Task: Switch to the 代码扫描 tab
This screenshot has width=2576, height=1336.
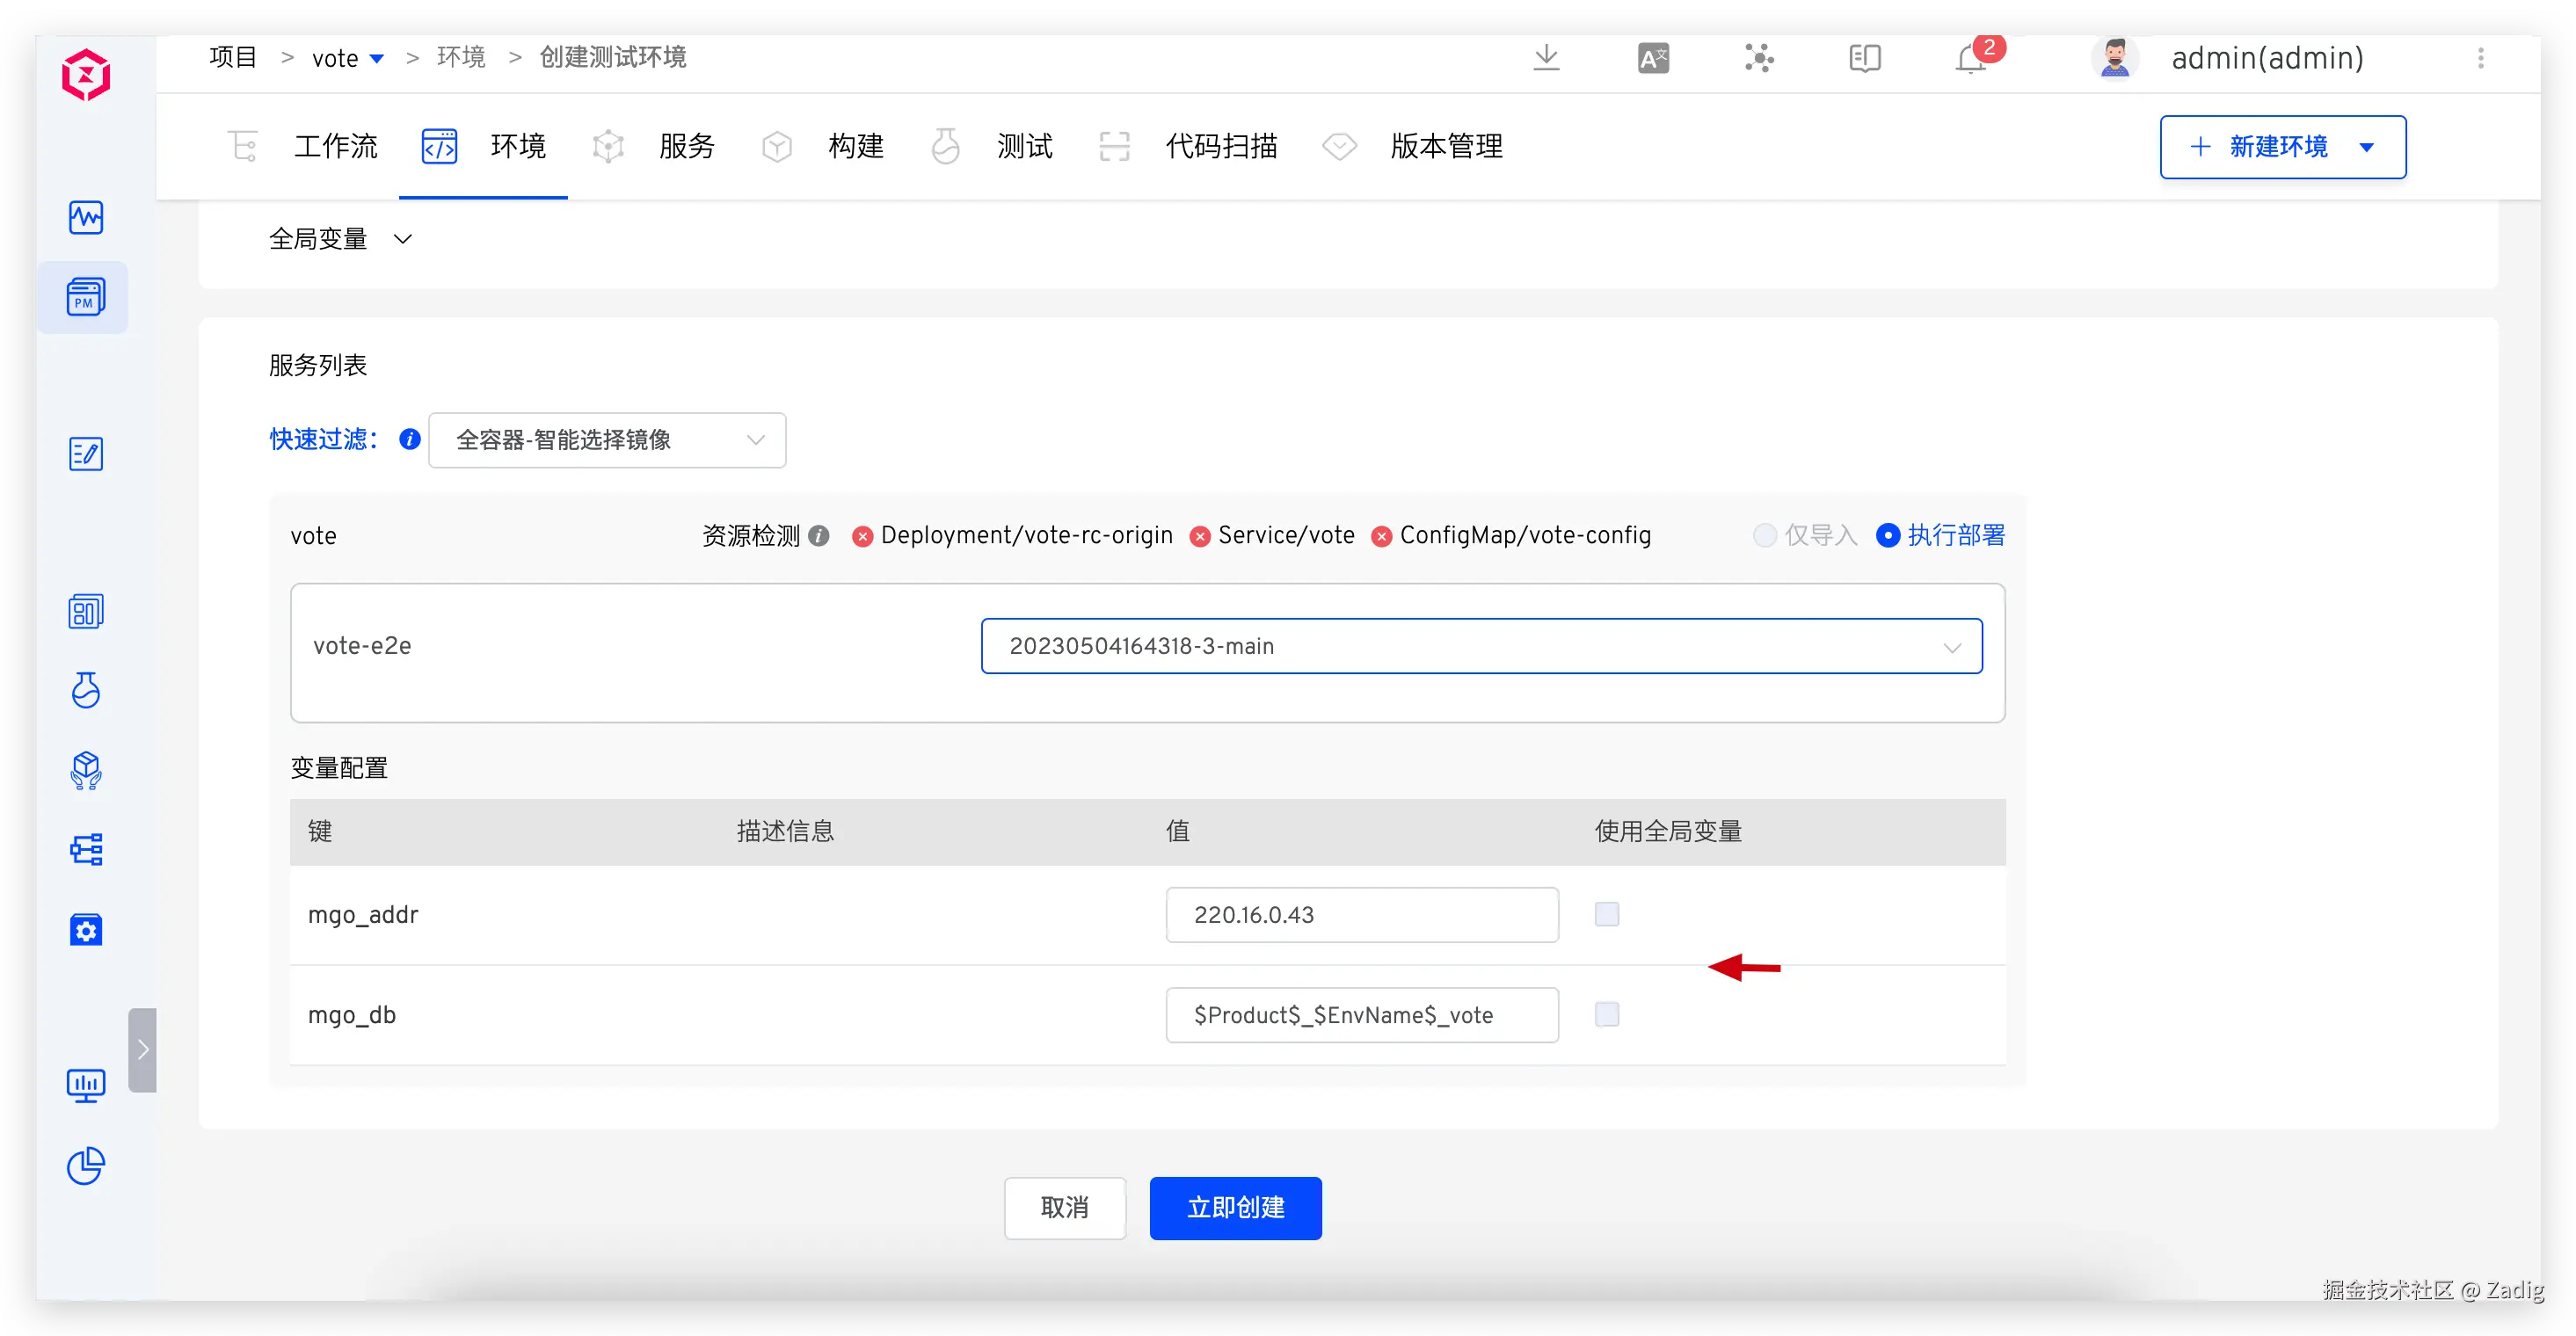Action: click(x=1220, y=147)
